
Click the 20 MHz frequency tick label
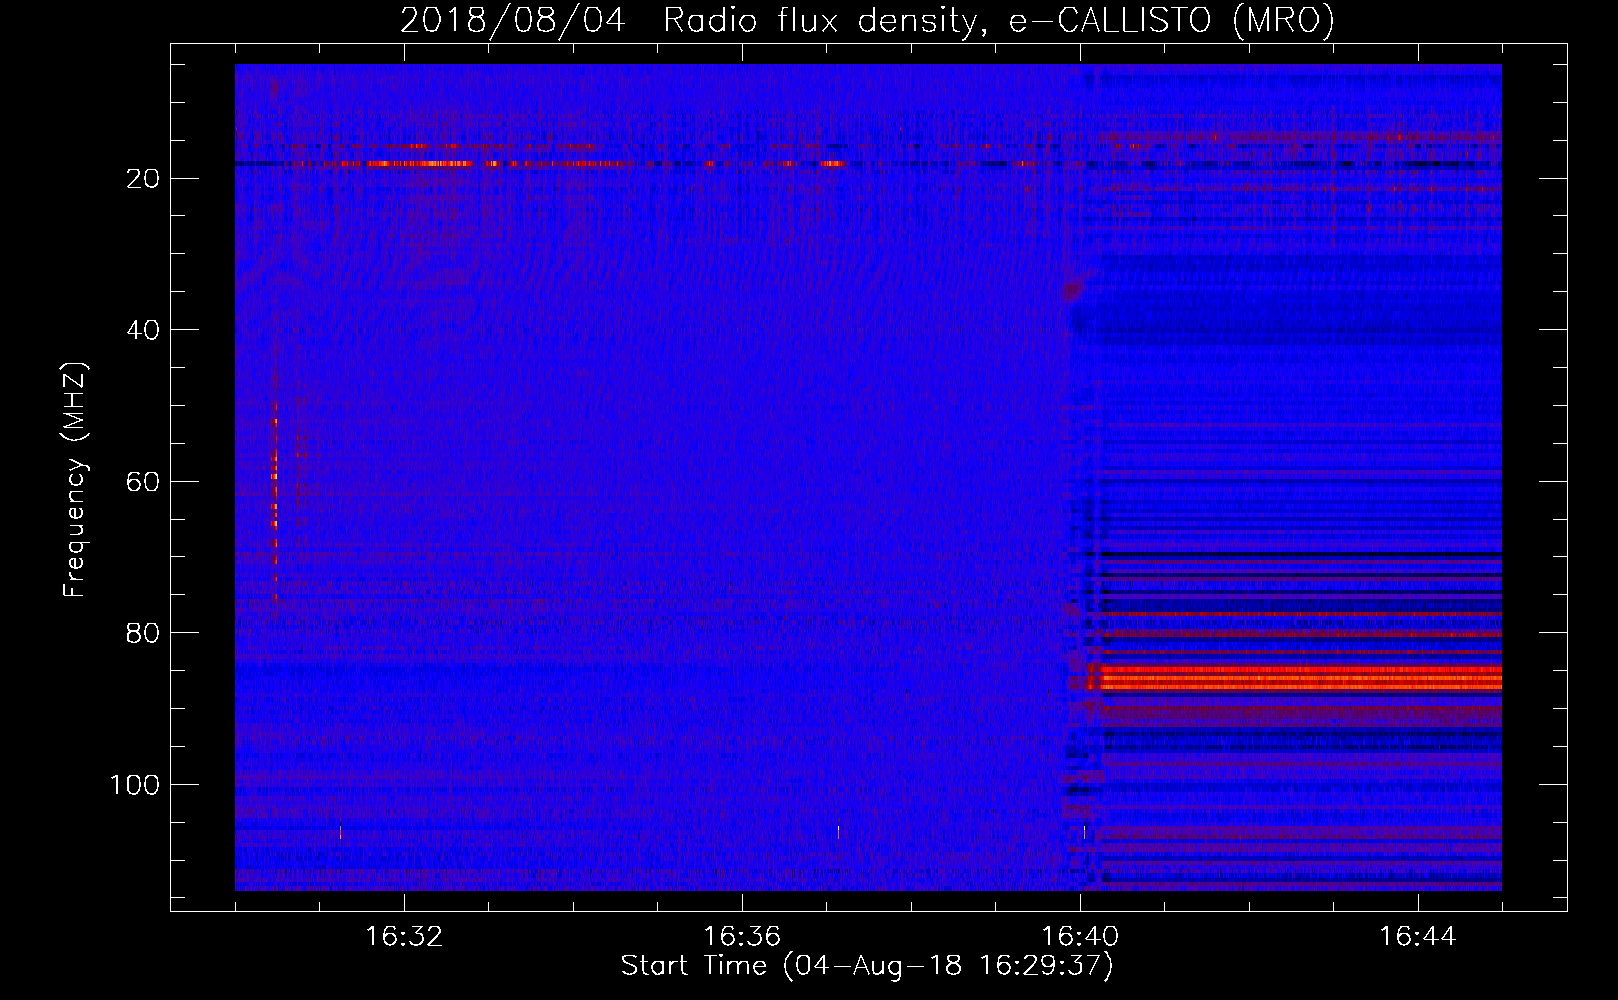pos(144,178)
